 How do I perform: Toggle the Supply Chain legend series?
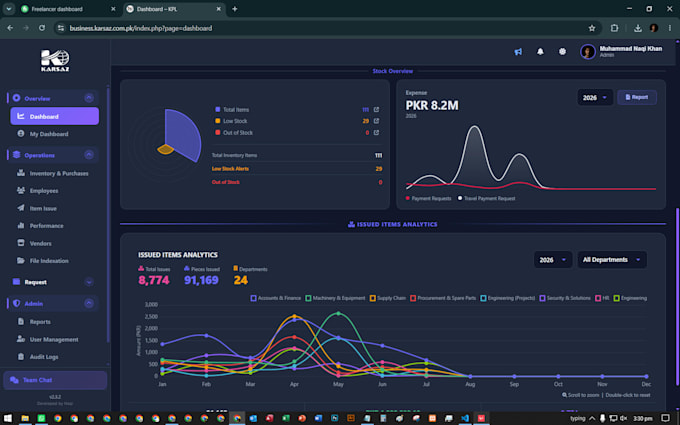click(388, 298)
